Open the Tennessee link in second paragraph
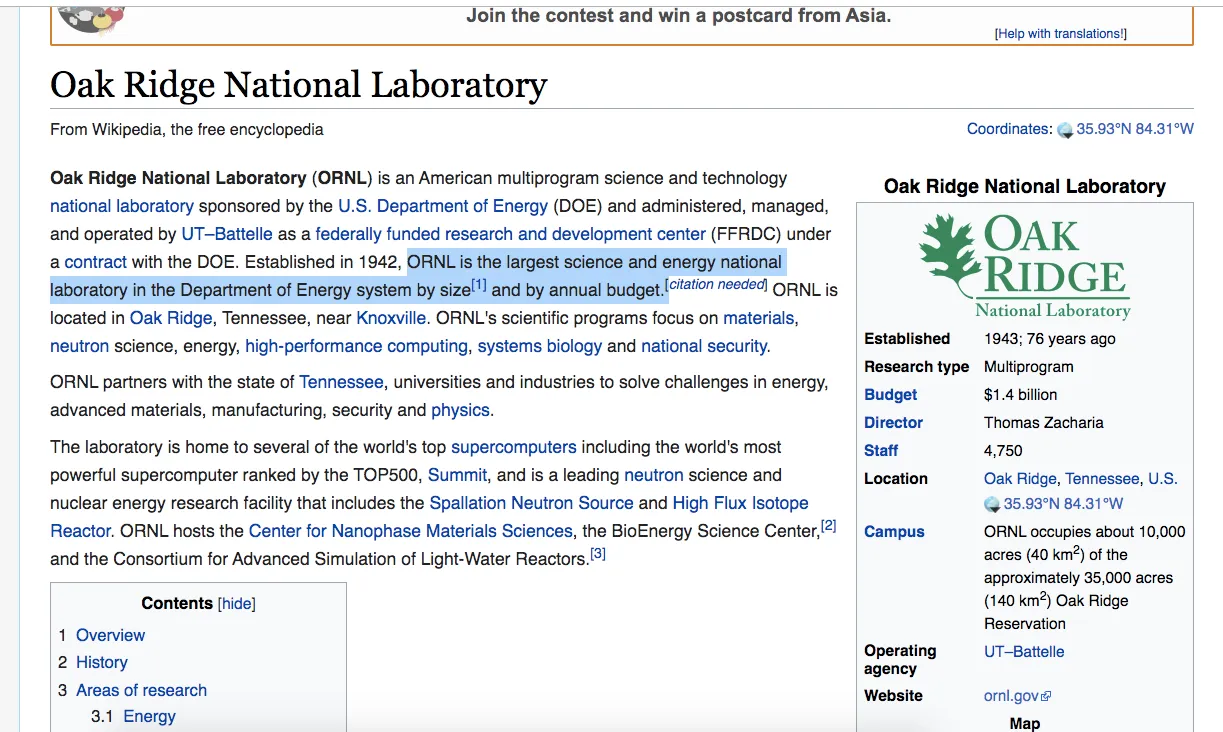This screenshot has height=732, width=1223. (341, 382)
